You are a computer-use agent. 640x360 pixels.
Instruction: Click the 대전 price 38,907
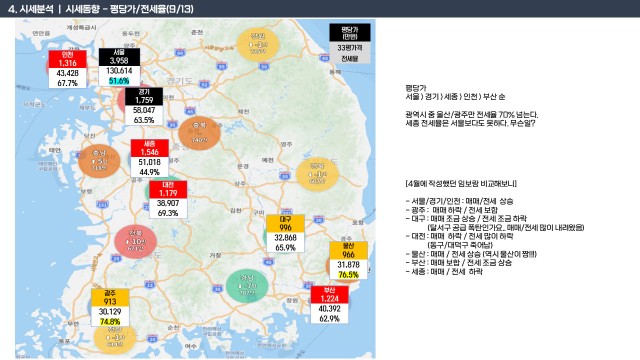tap(168, 203)
